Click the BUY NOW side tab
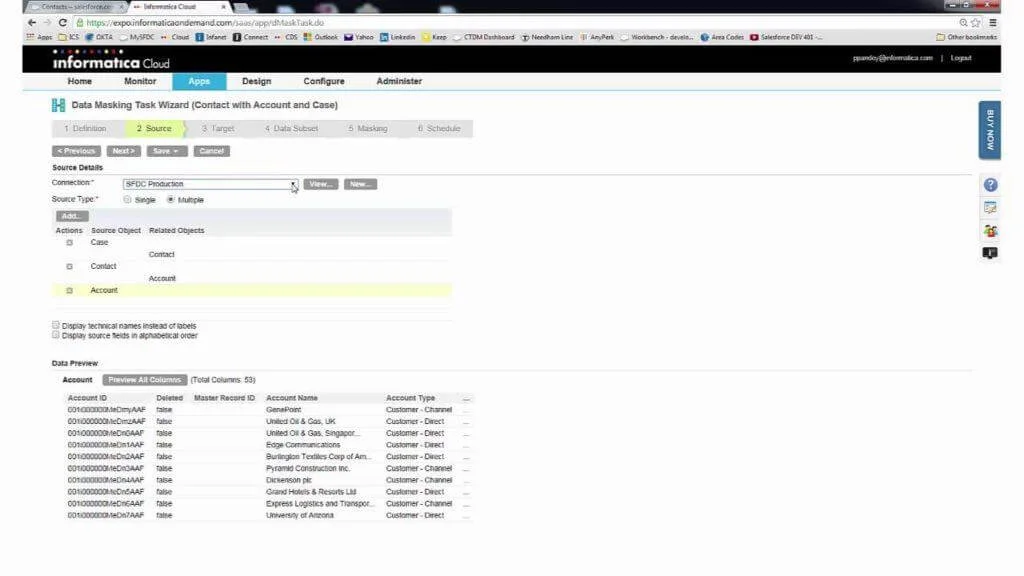Image resolution: width=1024 pixels, height=576 pixels. (989, 130)
